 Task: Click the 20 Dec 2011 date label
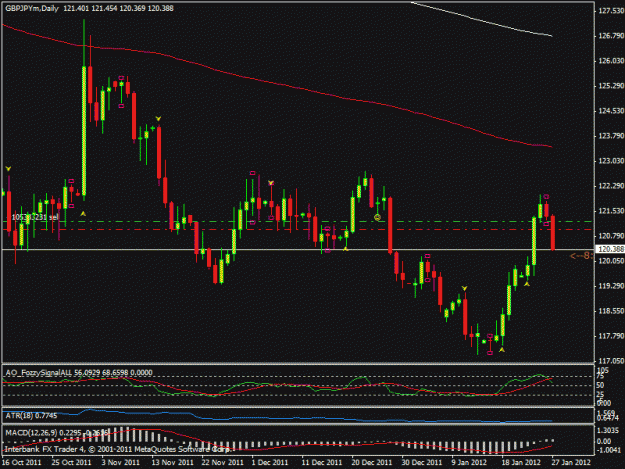[371, 463]
